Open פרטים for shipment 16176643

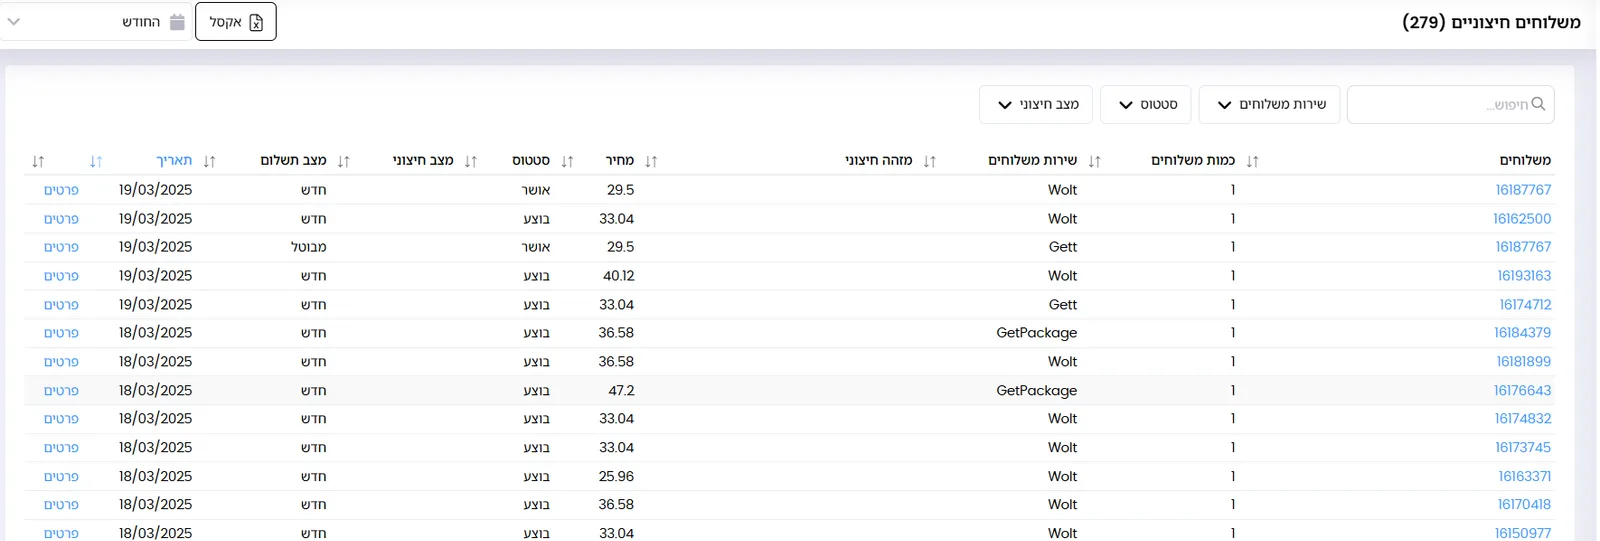(x=61, y=391)
